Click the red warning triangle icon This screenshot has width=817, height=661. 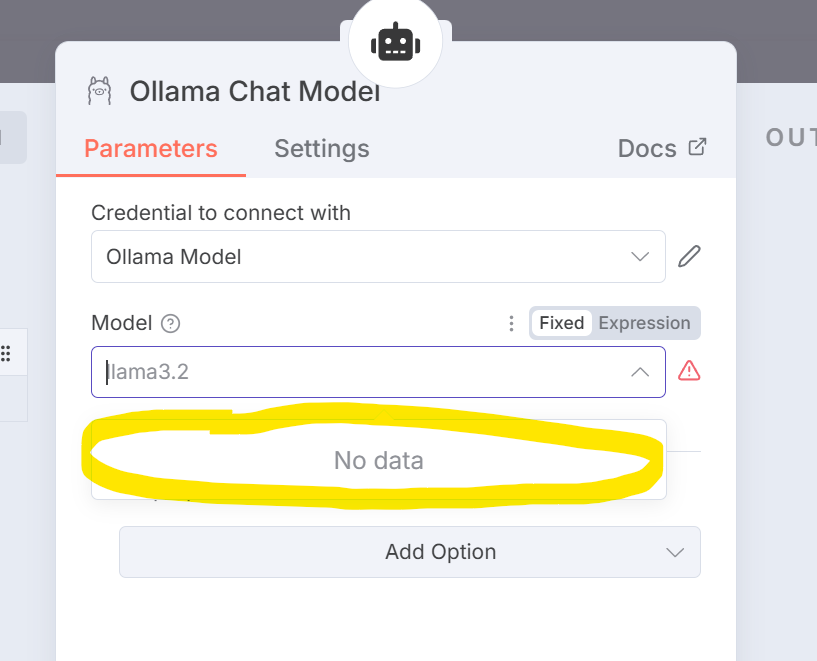tap(689, 371)
